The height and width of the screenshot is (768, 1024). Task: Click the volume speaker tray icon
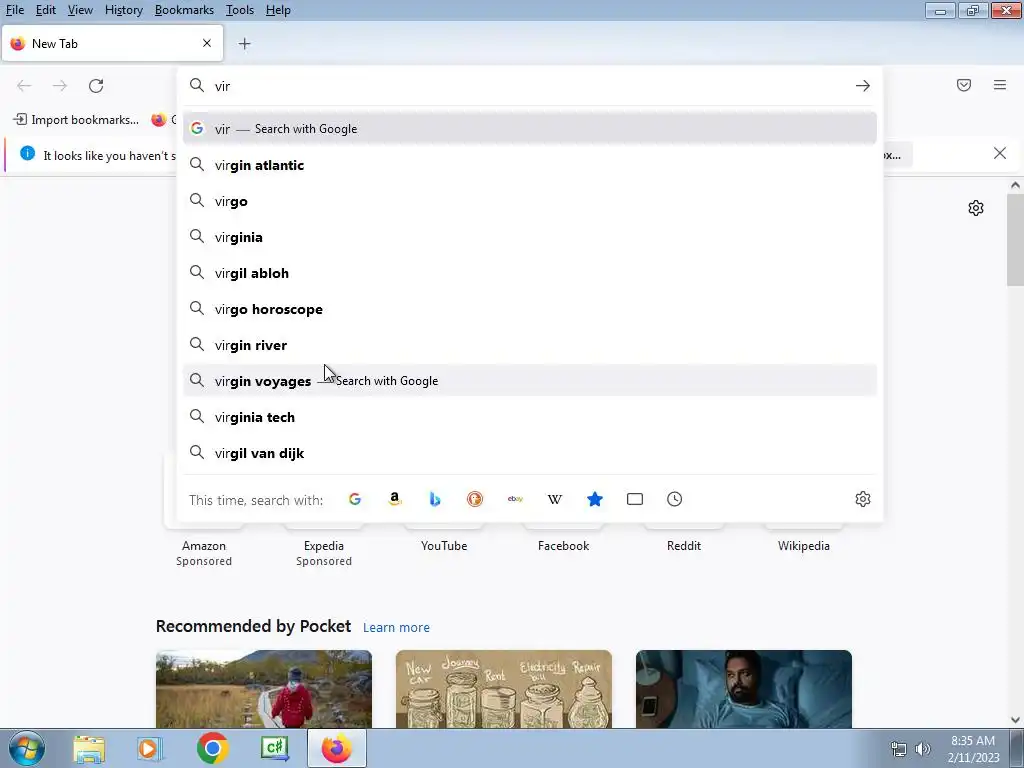point(923,749)
